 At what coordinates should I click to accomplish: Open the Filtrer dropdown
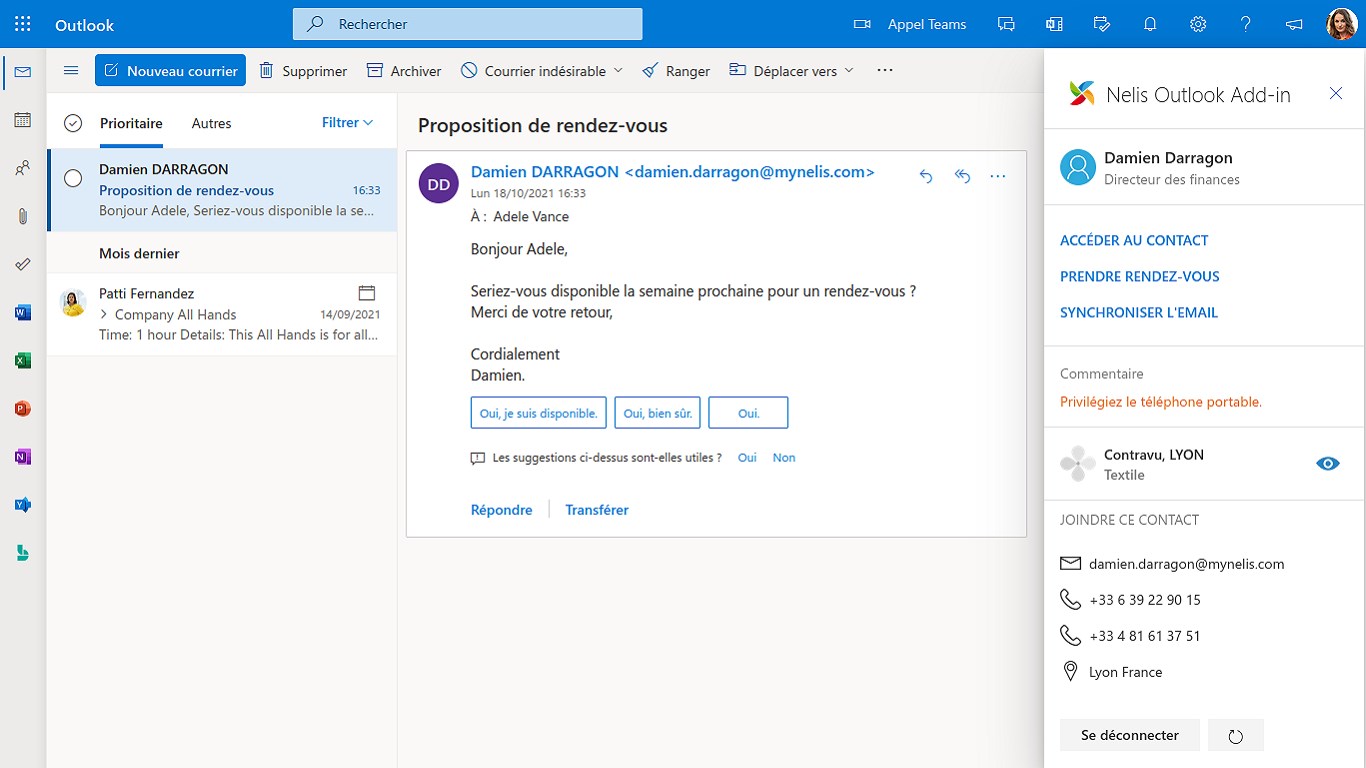tap(347, 122)
